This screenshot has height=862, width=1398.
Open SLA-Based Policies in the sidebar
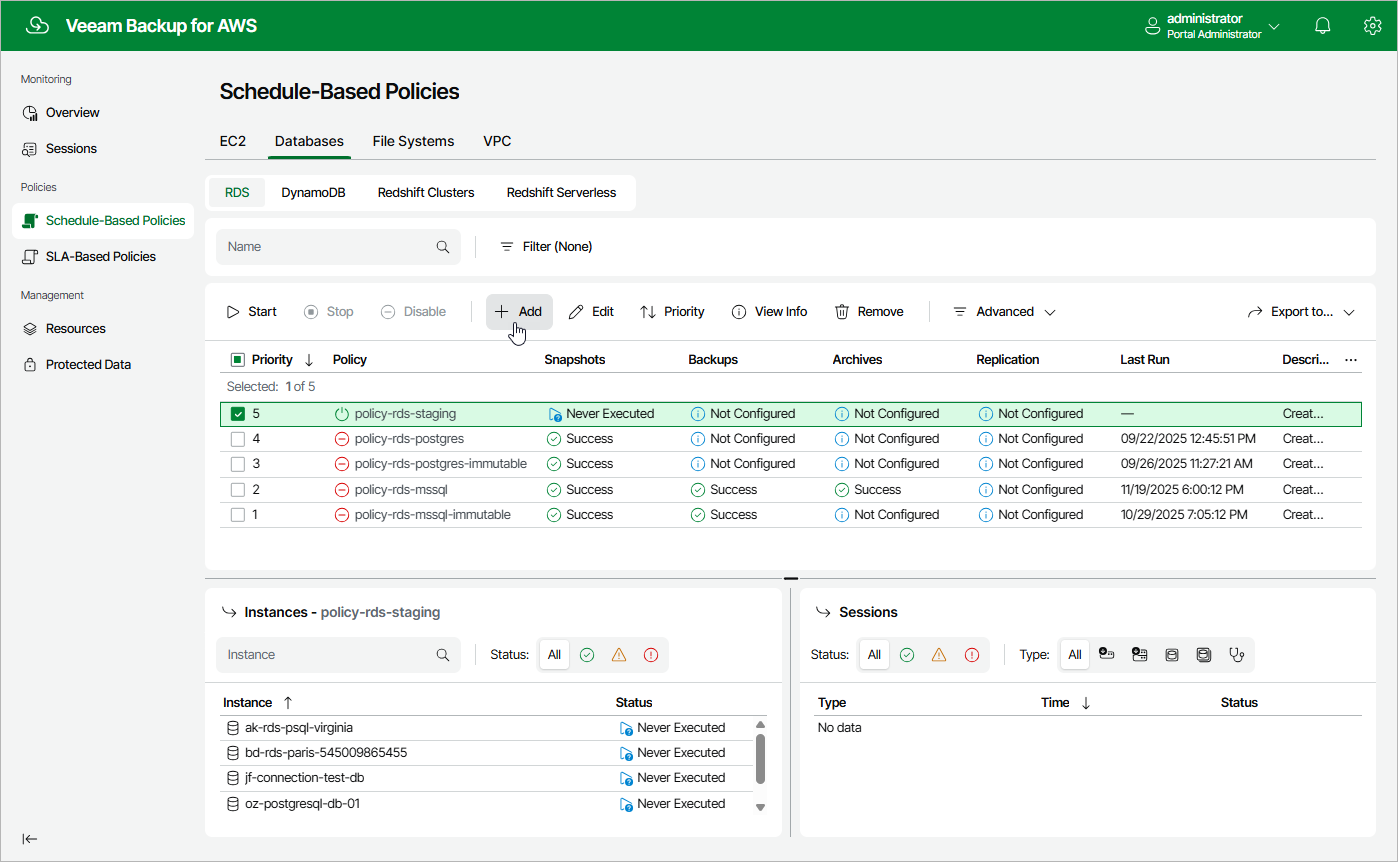tap(103, 257)
